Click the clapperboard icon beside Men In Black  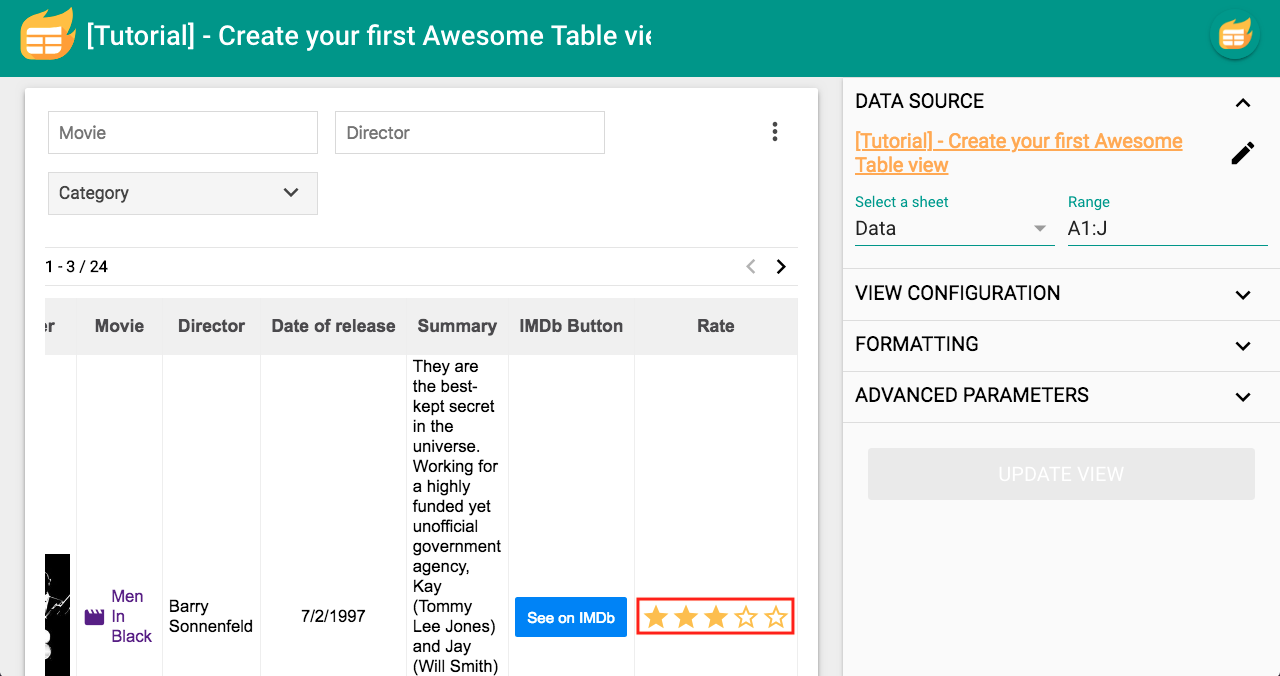[x=94, y=617]
